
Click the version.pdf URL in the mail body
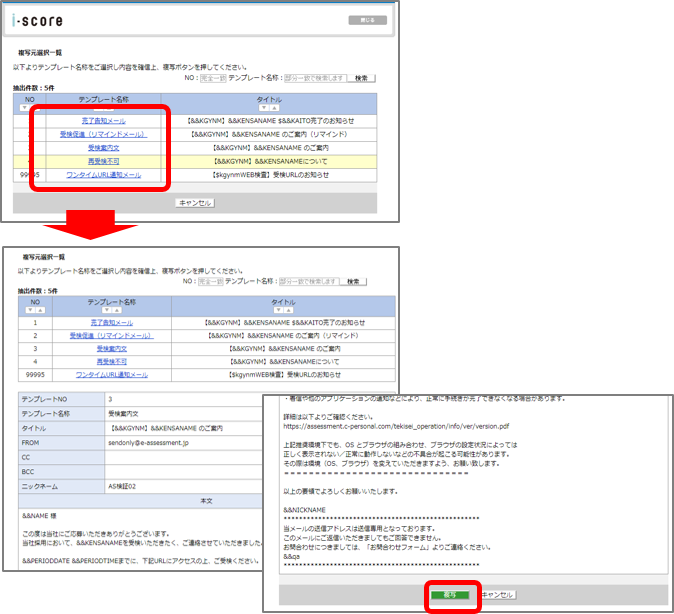click(x=396, y=427)
